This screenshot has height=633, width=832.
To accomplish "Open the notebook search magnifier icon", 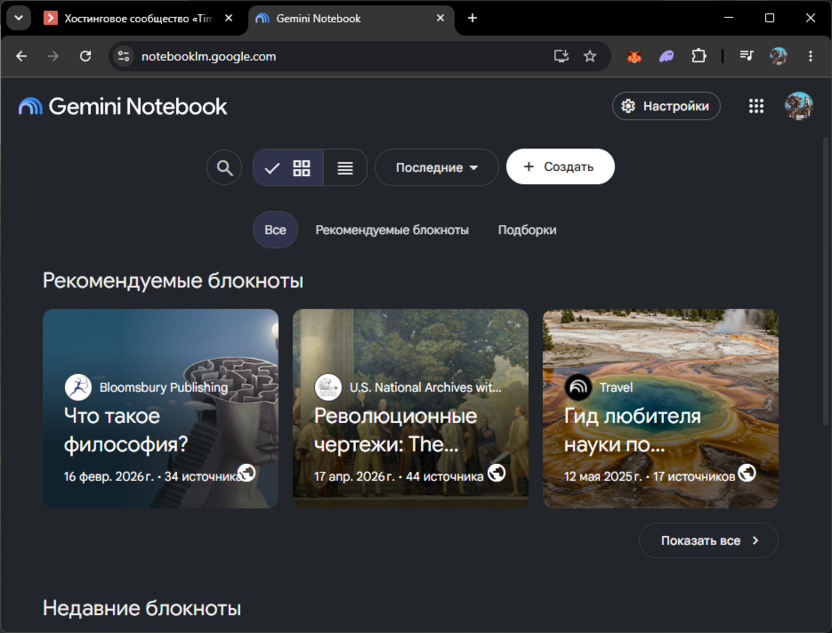I will coord(224,168).
